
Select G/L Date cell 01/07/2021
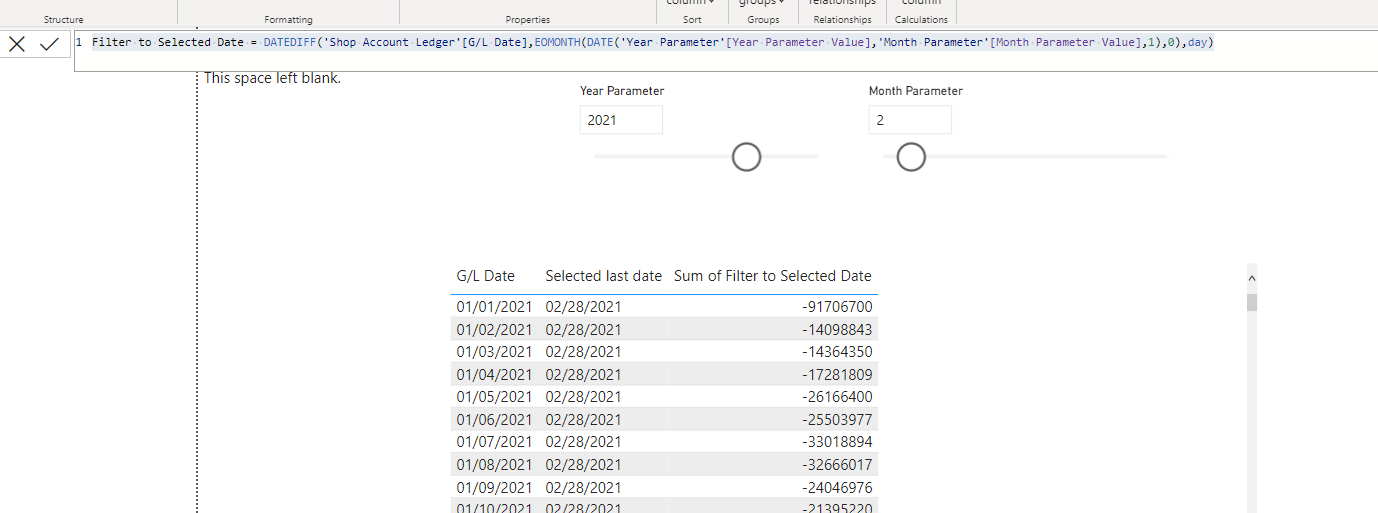pyautogui.click(x=495, y=442)
